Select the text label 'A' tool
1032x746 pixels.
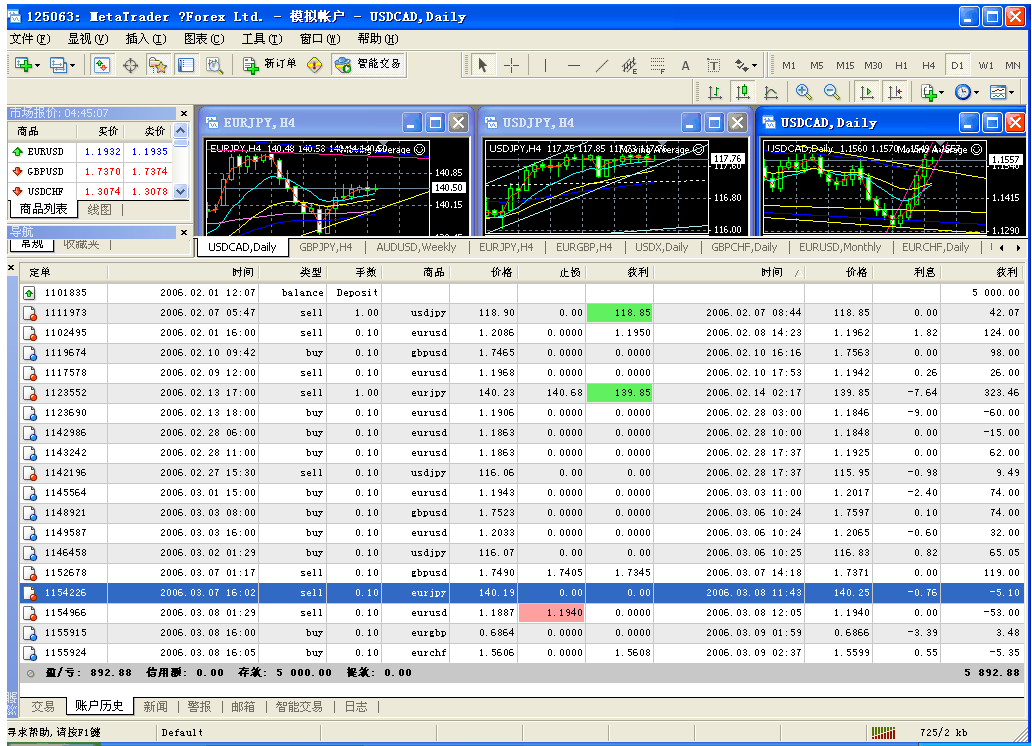pyautogui.click(x=686, y=65)
